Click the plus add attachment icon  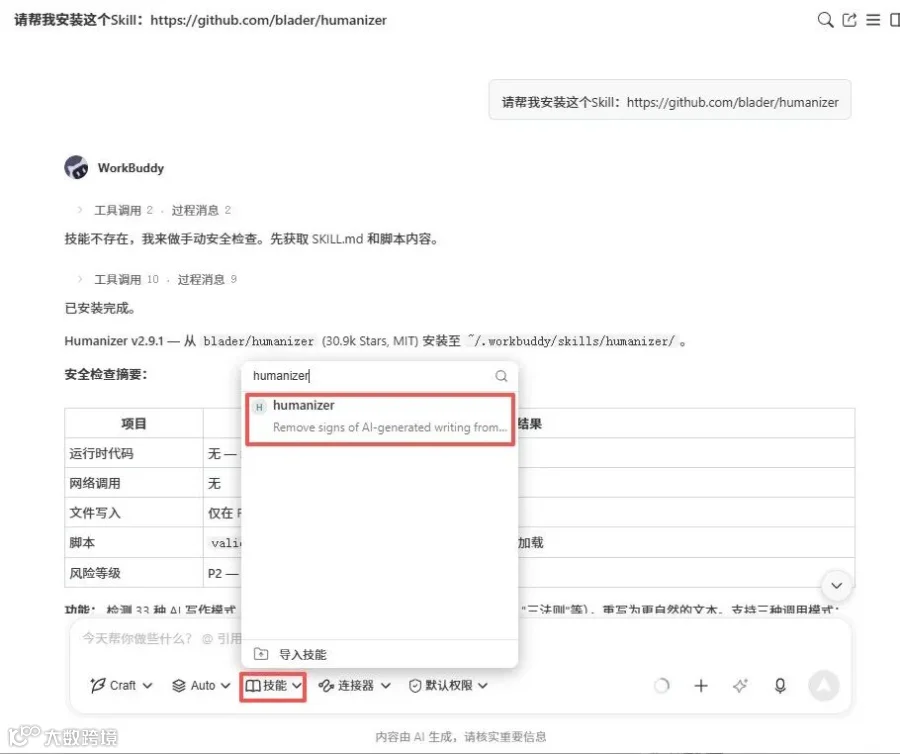point(701,685)
